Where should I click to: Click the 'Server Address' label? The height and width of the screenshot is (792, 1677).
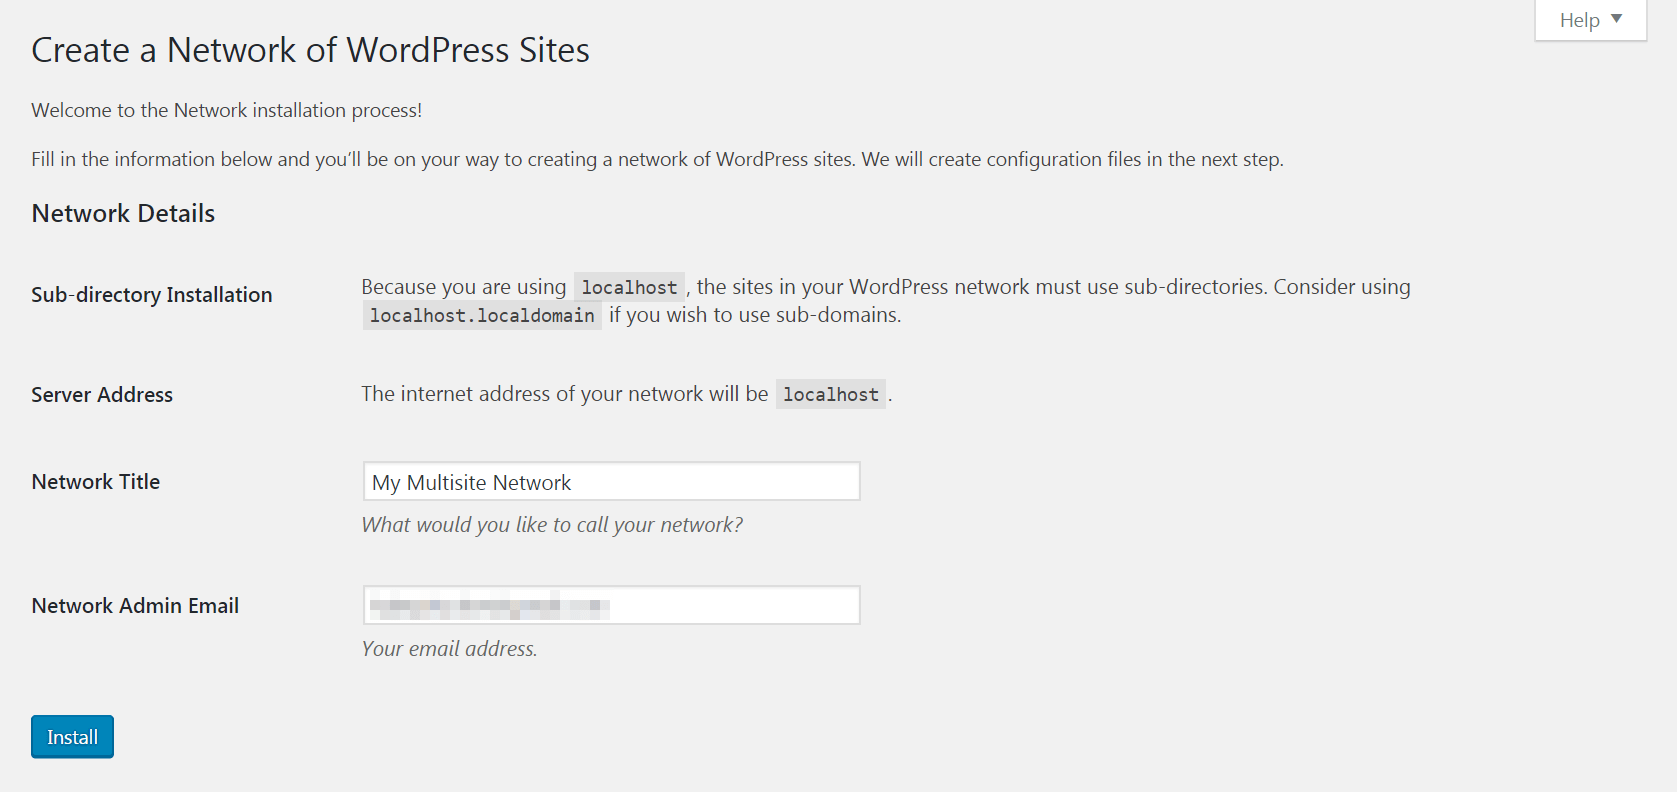pos(102,395)
